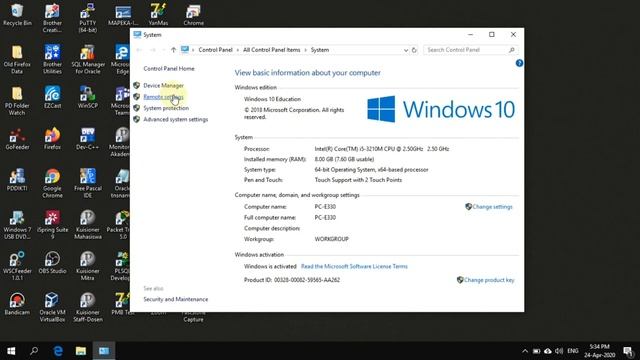This screenshot has height=360, width=640.
Task: Select Firefox desktop icon
Action: coord(52,139)
